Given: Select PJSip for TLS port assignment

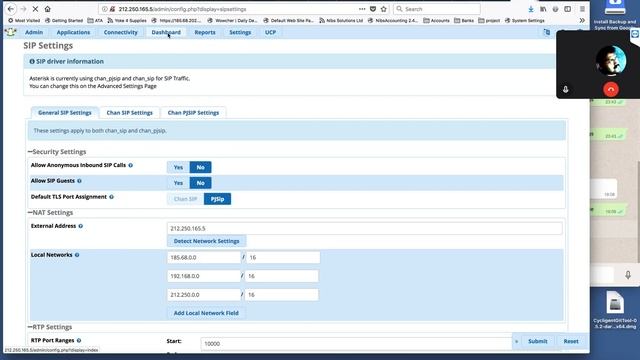Looking at the screenshot, I should pos(217,199).
